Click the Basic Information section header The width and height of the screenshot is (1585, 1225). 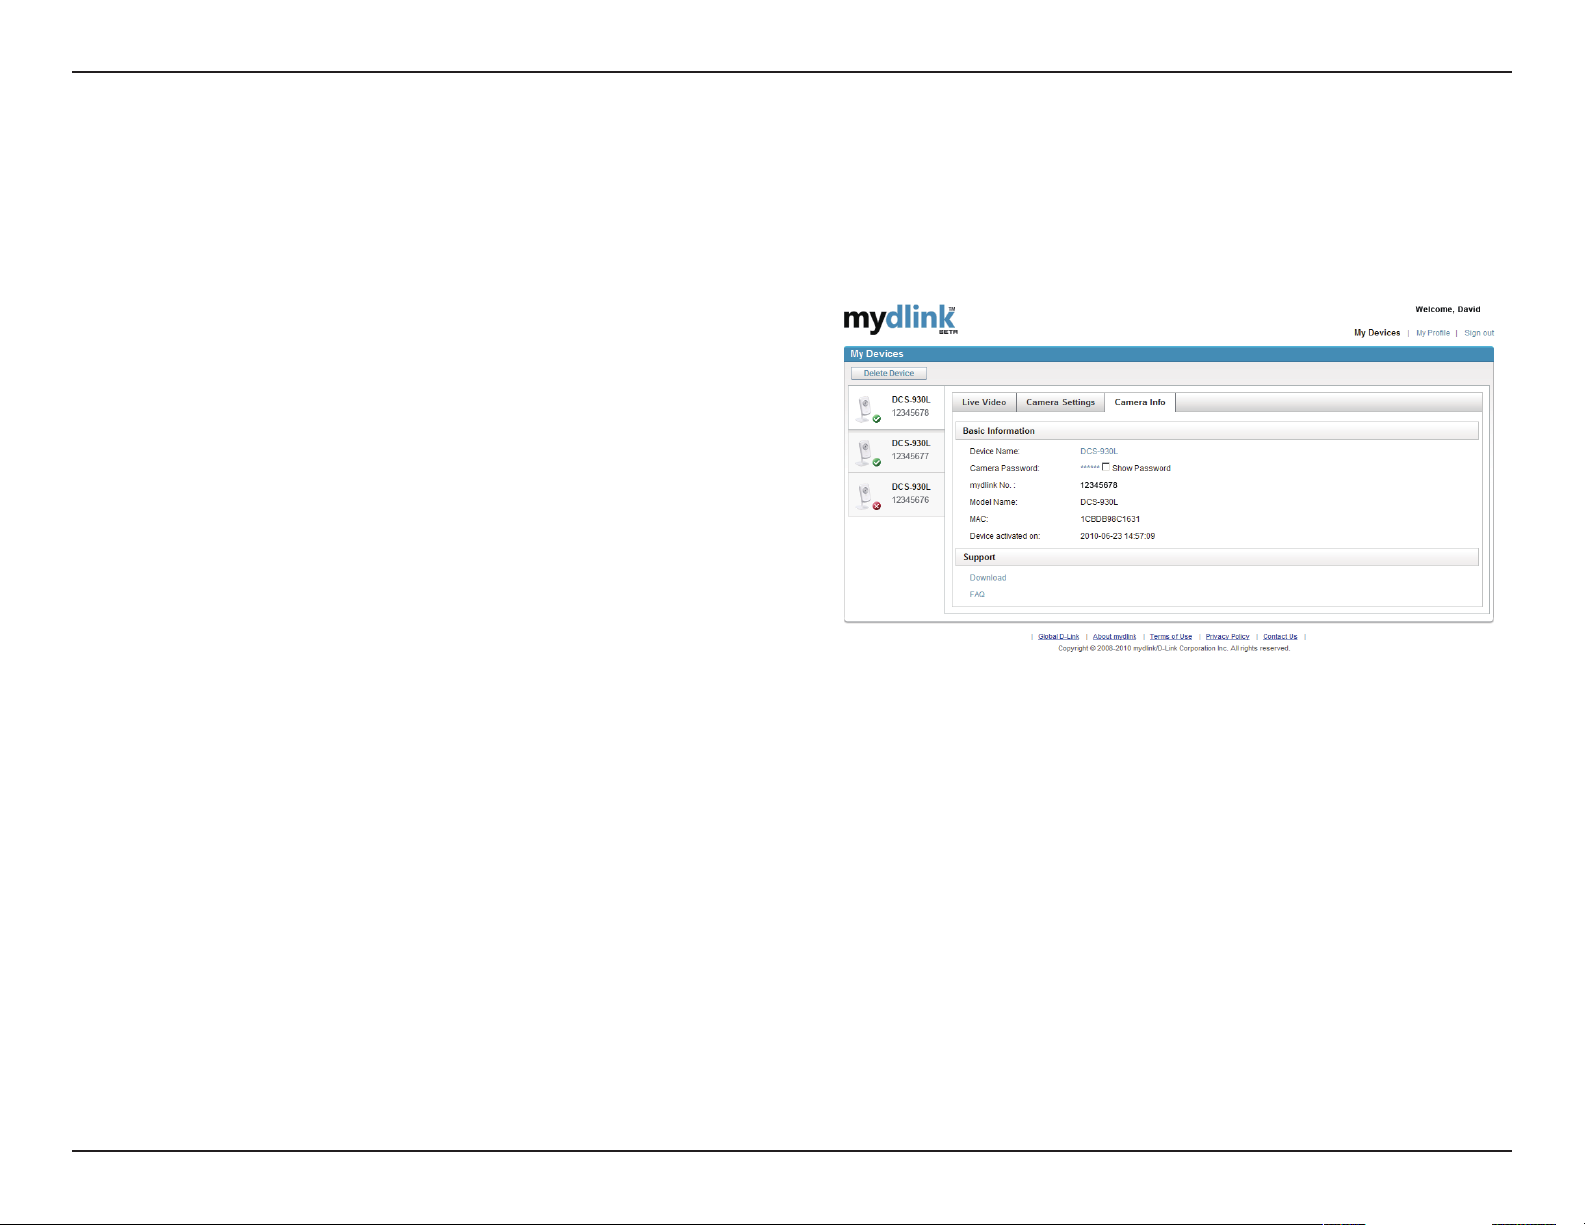(x=1216, y=431)
